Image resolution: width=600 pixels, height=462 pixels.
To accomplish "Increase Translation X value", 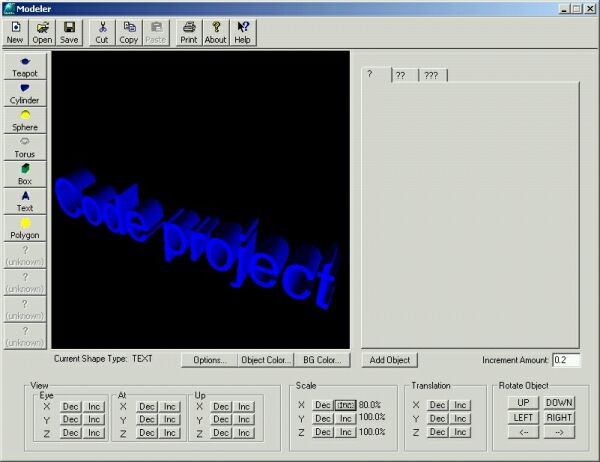I will (460, 405).
